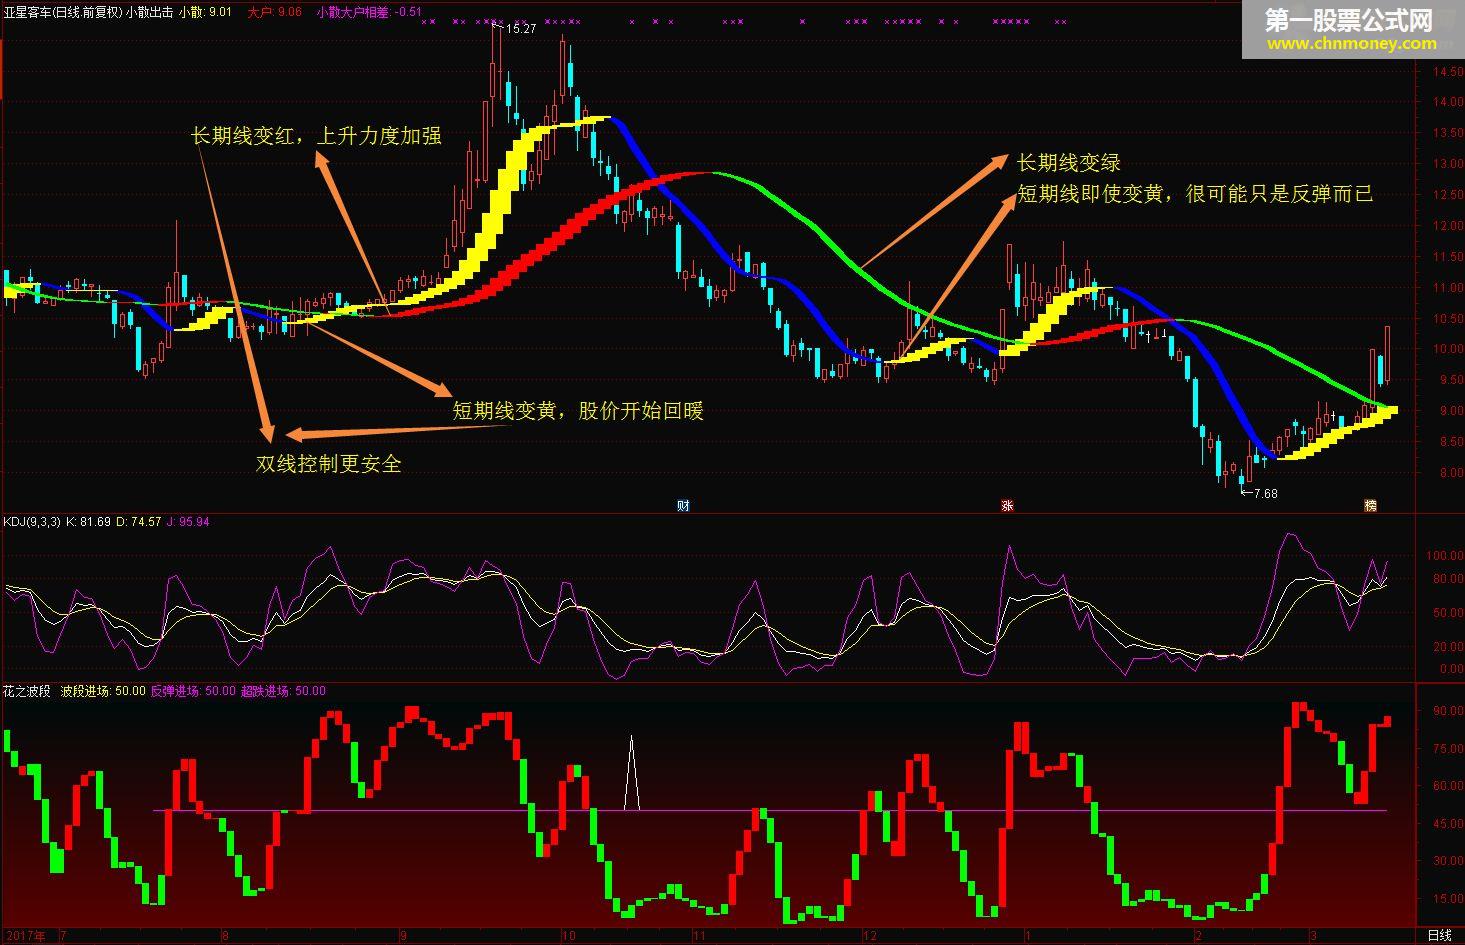Click the annotation 双线控制更安全
Screen dimensions: 1465x945
(328, 464)
